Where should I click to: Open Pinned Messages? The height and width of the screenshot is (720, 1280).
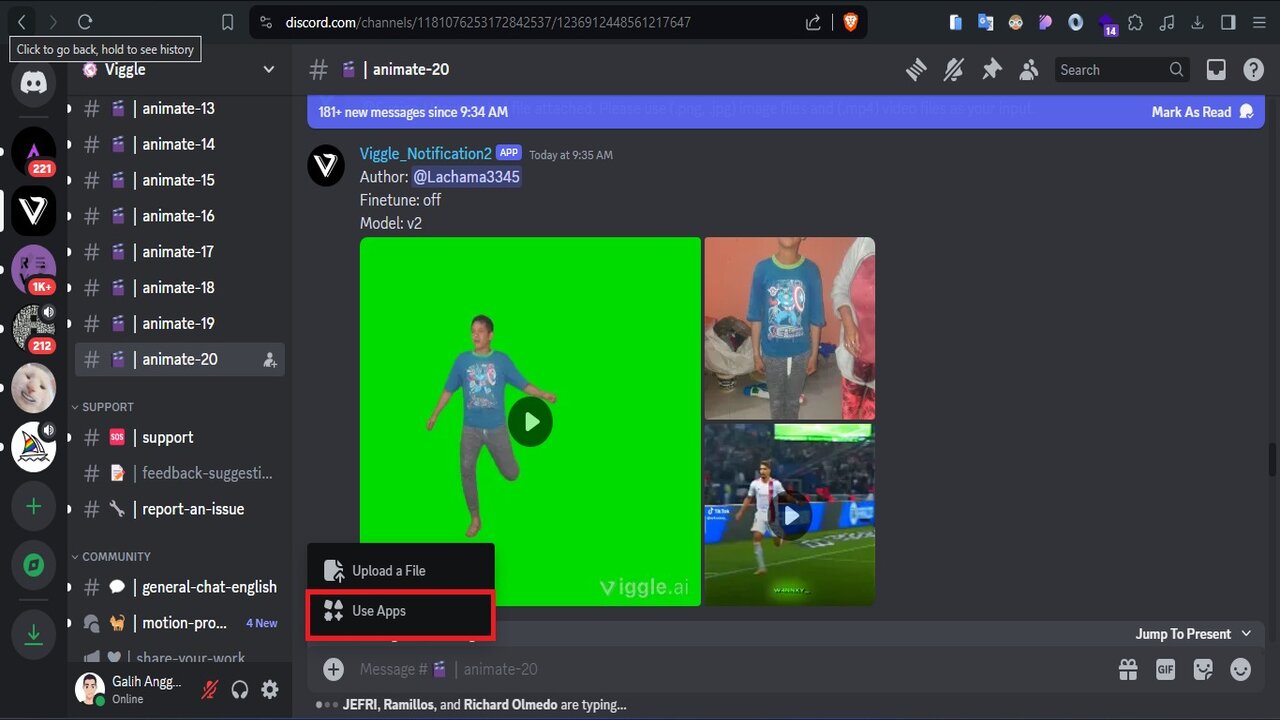point(991,69)
